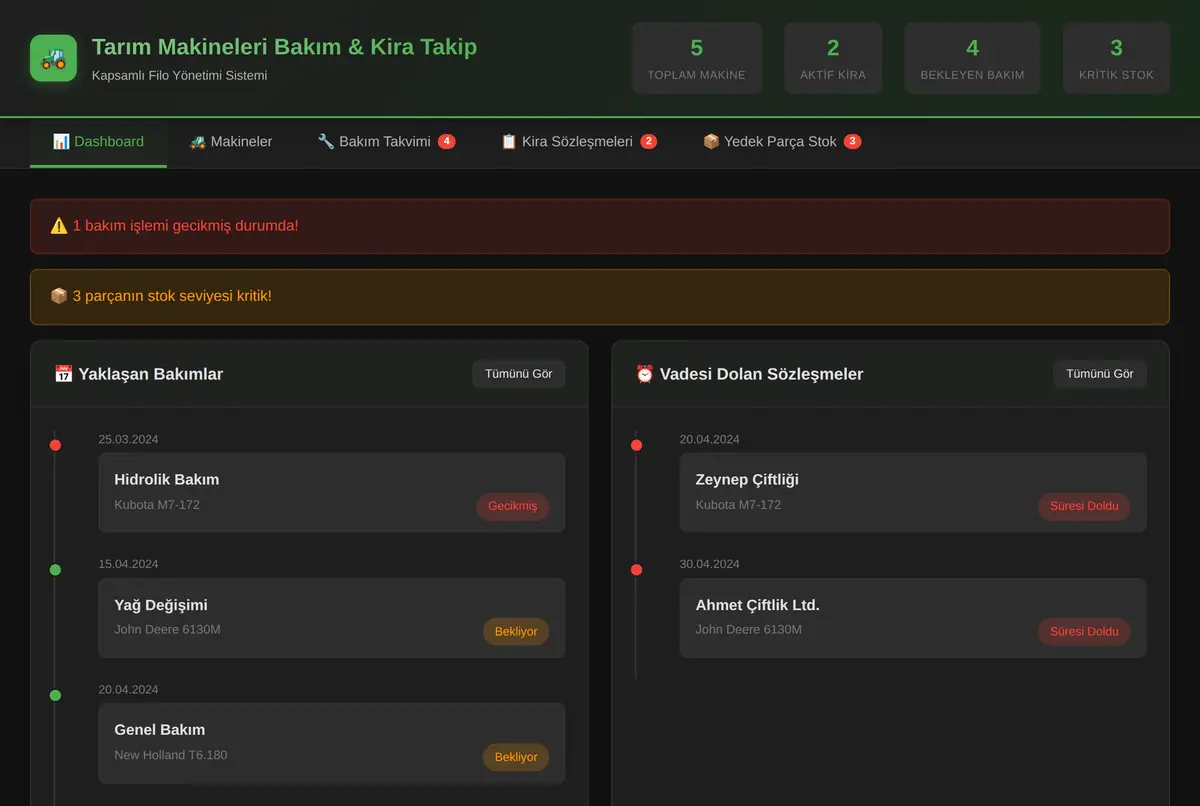
Task: Click the Gecikmiş status badge
Action: tap(512, 506)
